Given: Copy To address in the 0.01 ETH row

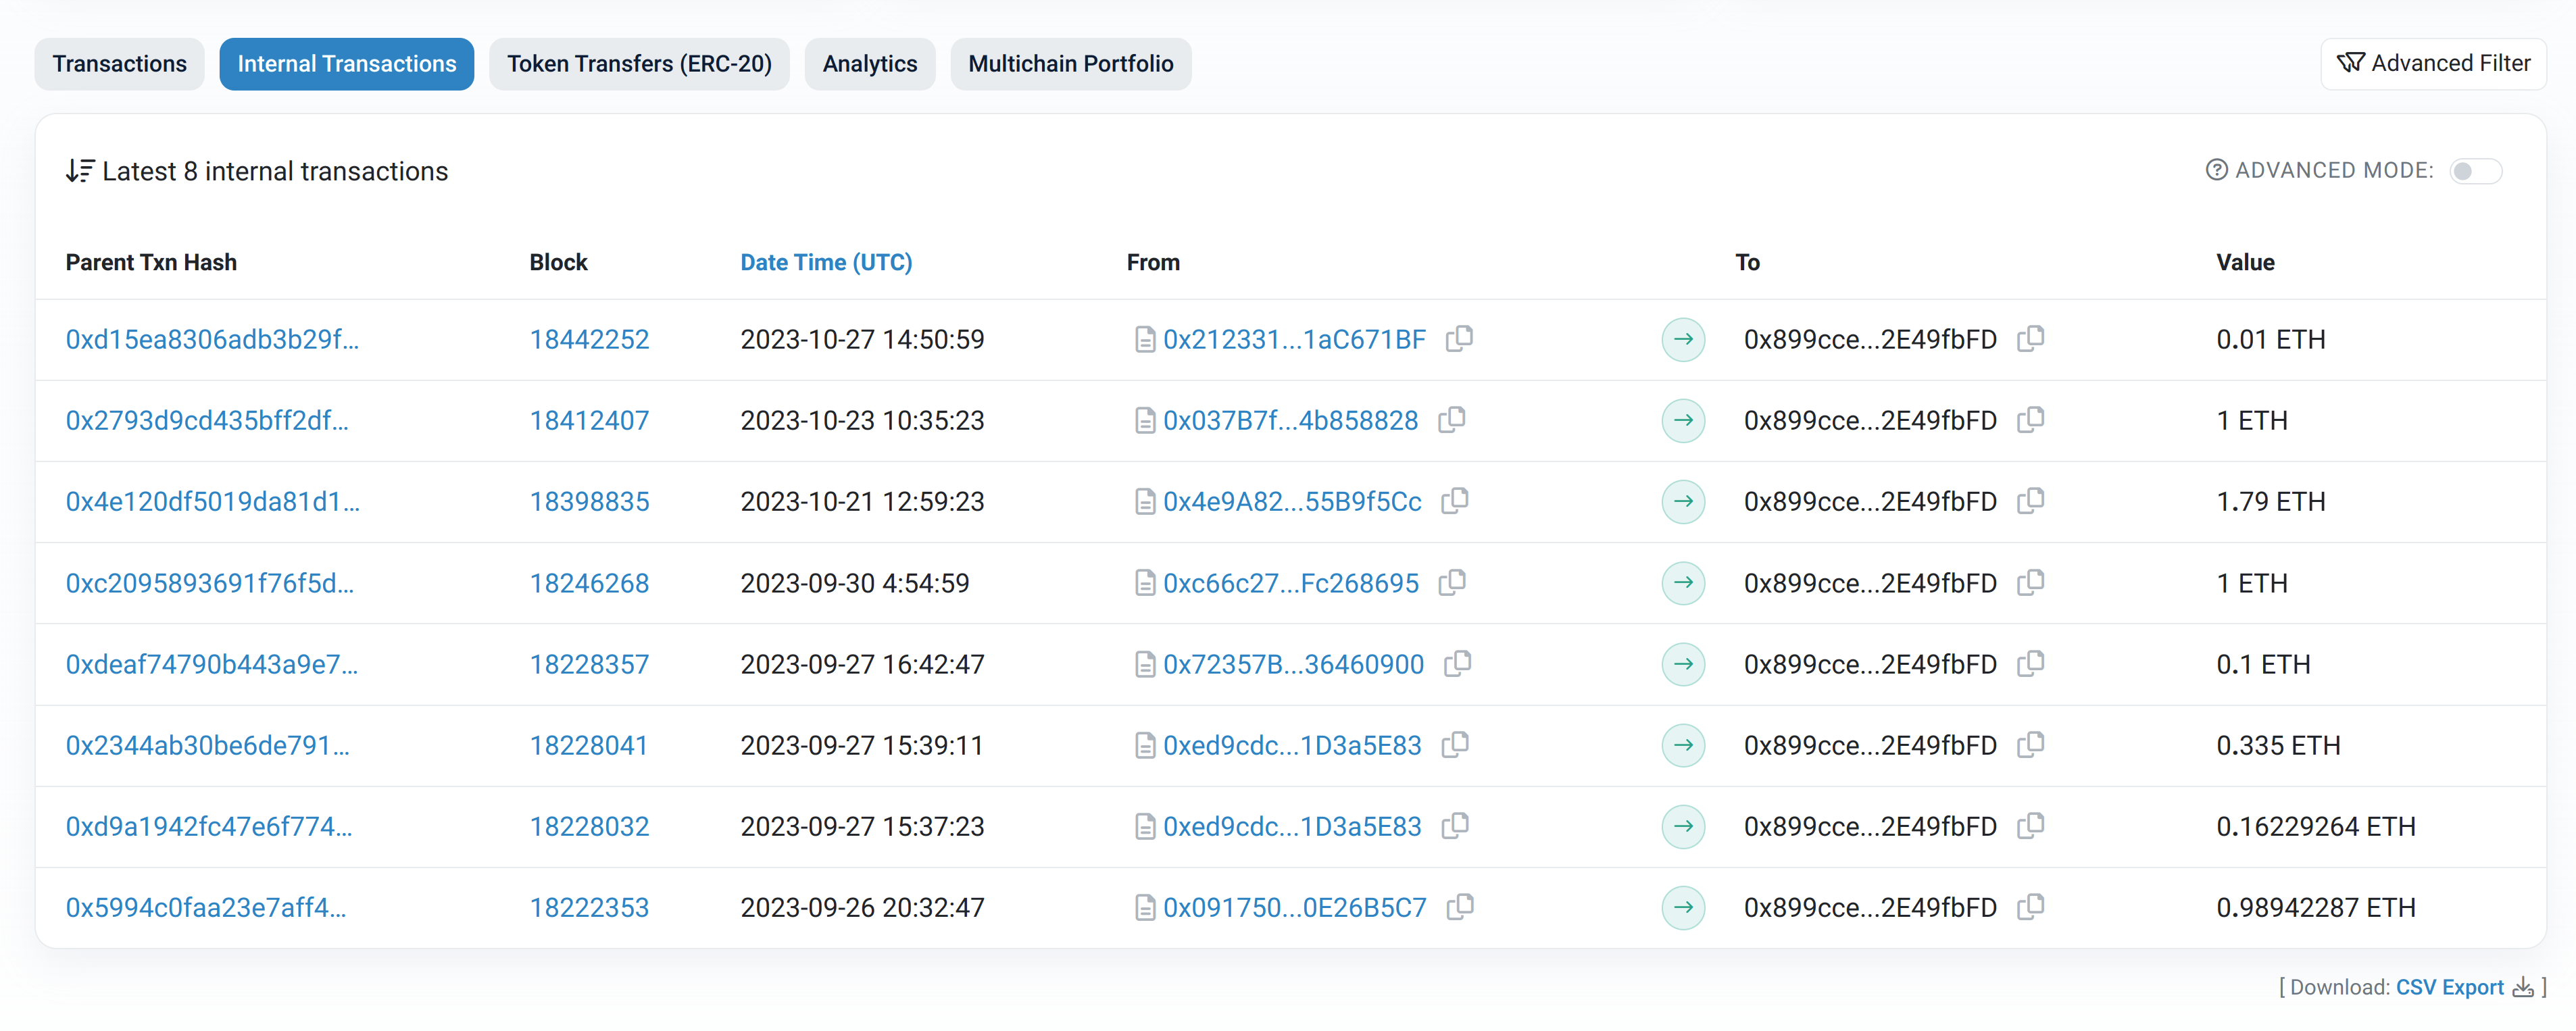Looking at the screenshot, I should pos(2030,338).
